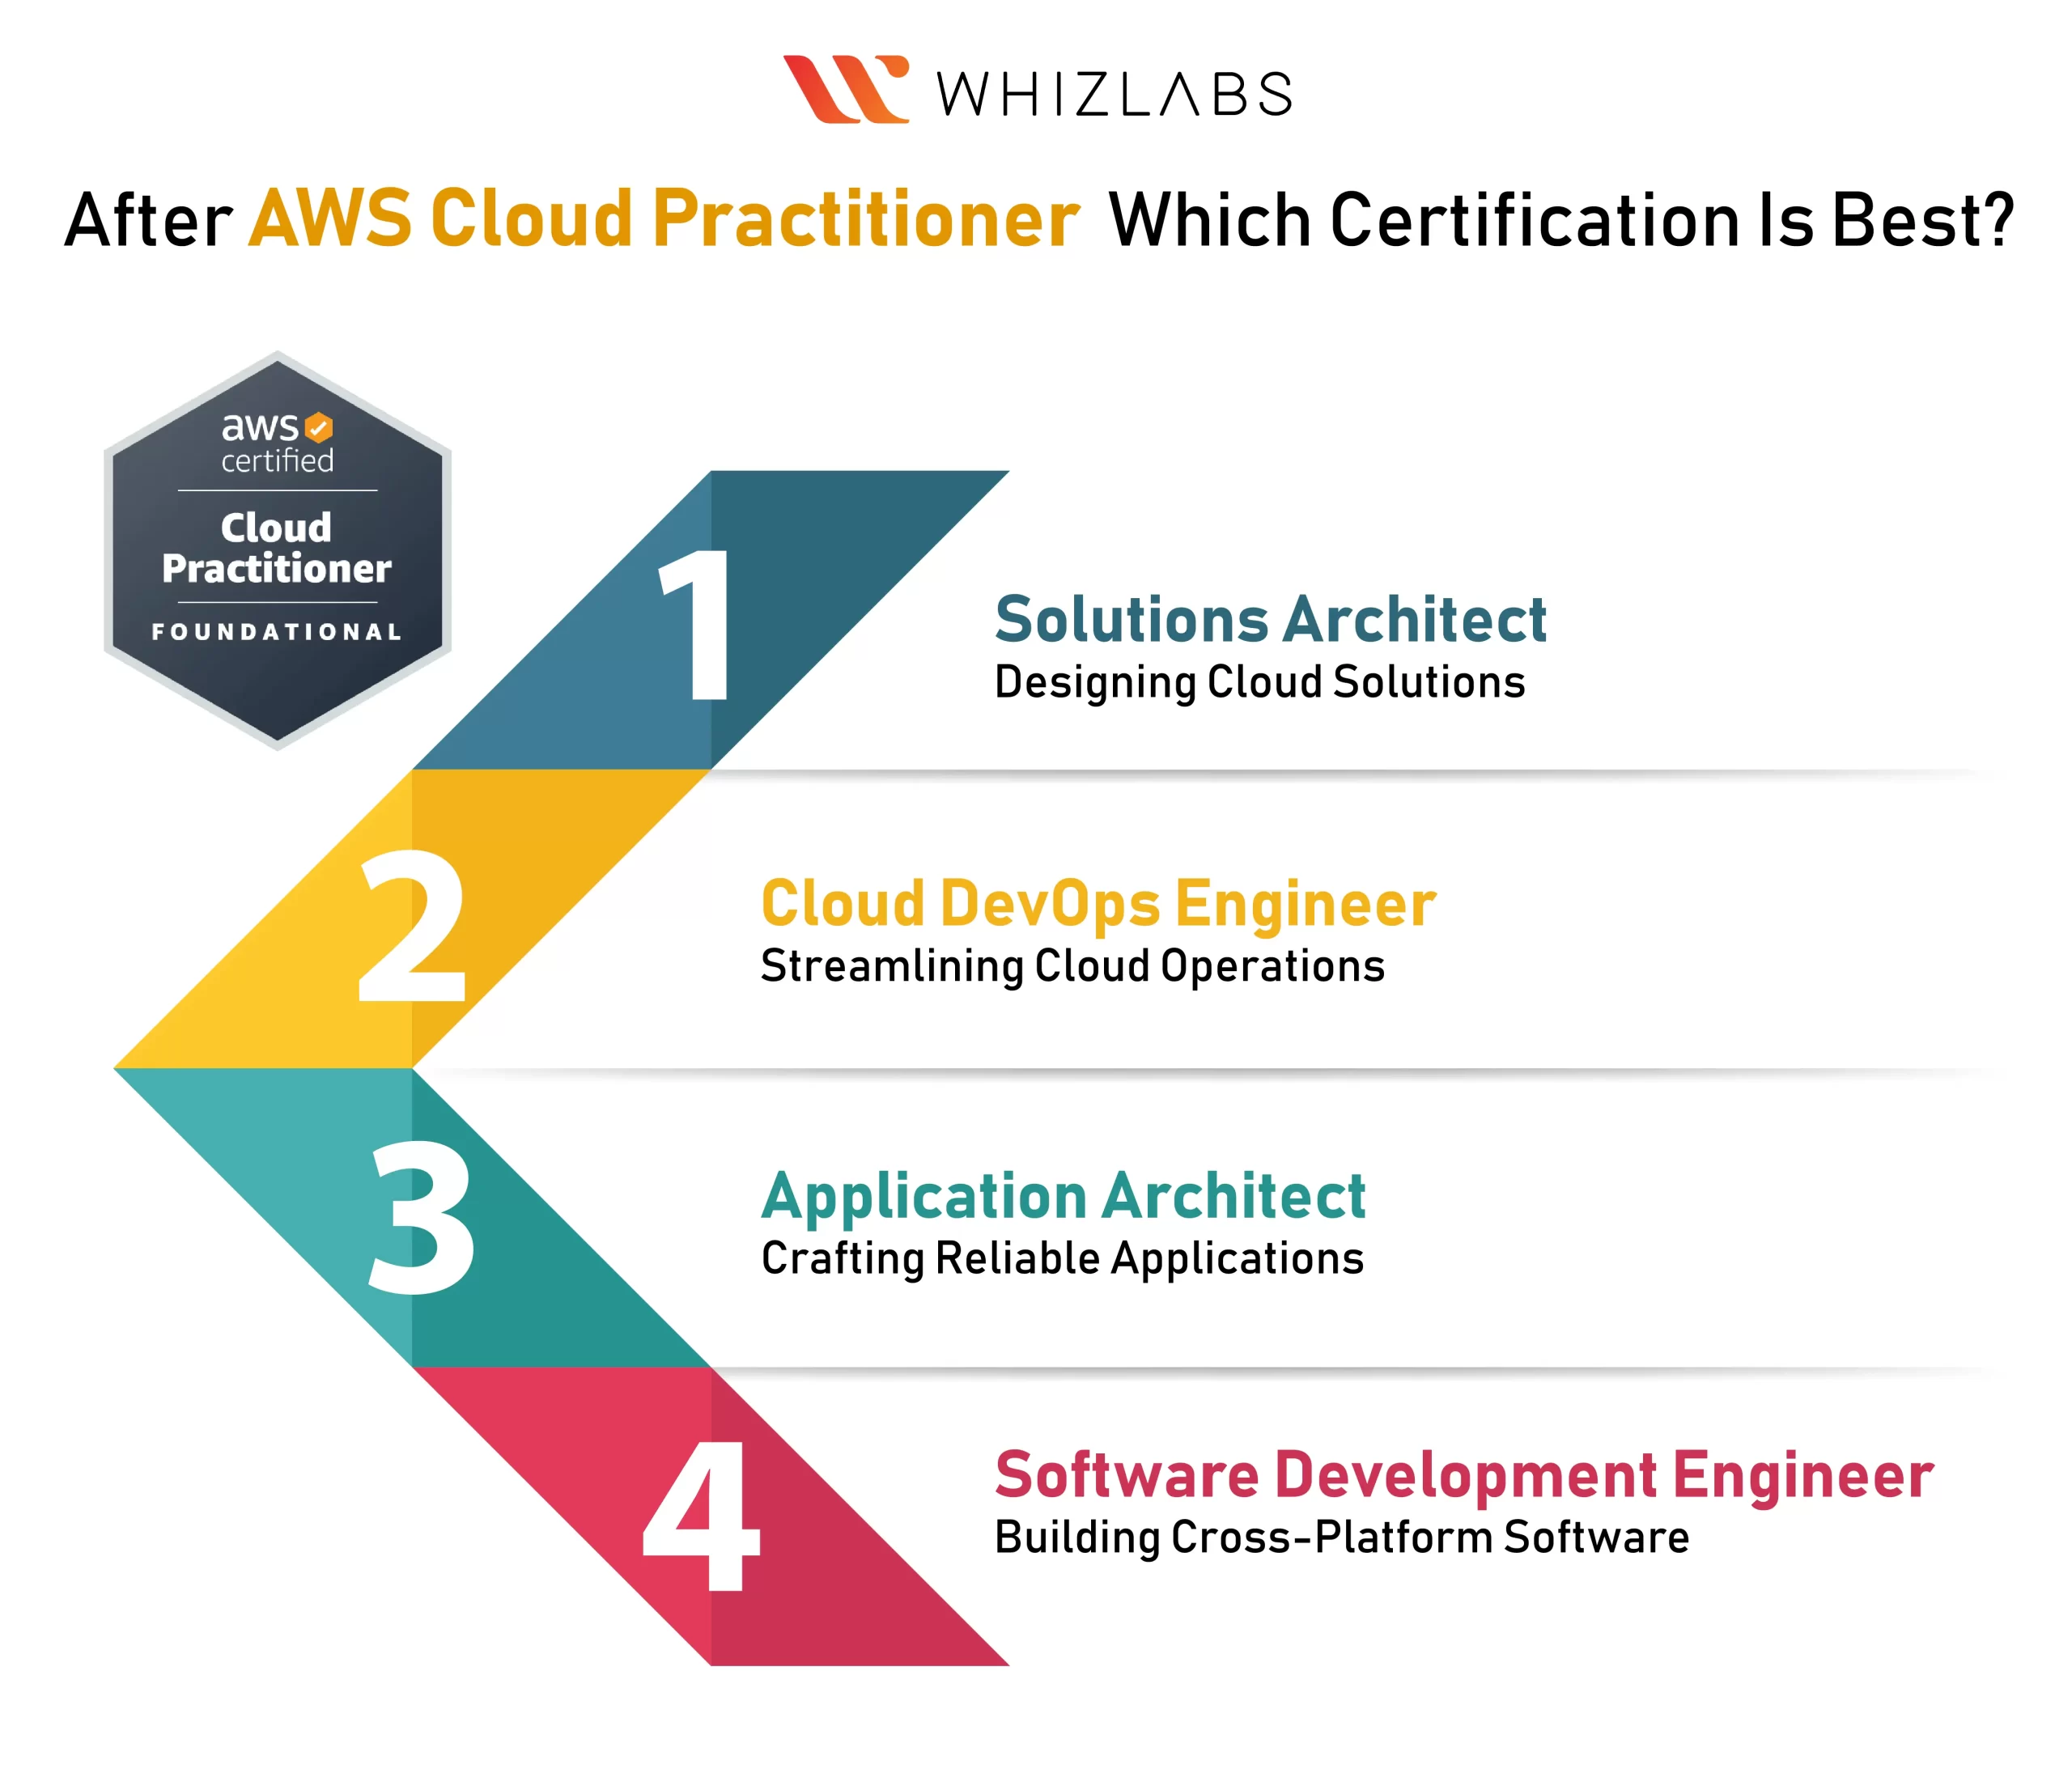This screenshot has height=1773, width=2072.
Task: Click the orange "AWS Cloud Practitioner" title text
Action: pyautogui.click(x=664, y=218)
